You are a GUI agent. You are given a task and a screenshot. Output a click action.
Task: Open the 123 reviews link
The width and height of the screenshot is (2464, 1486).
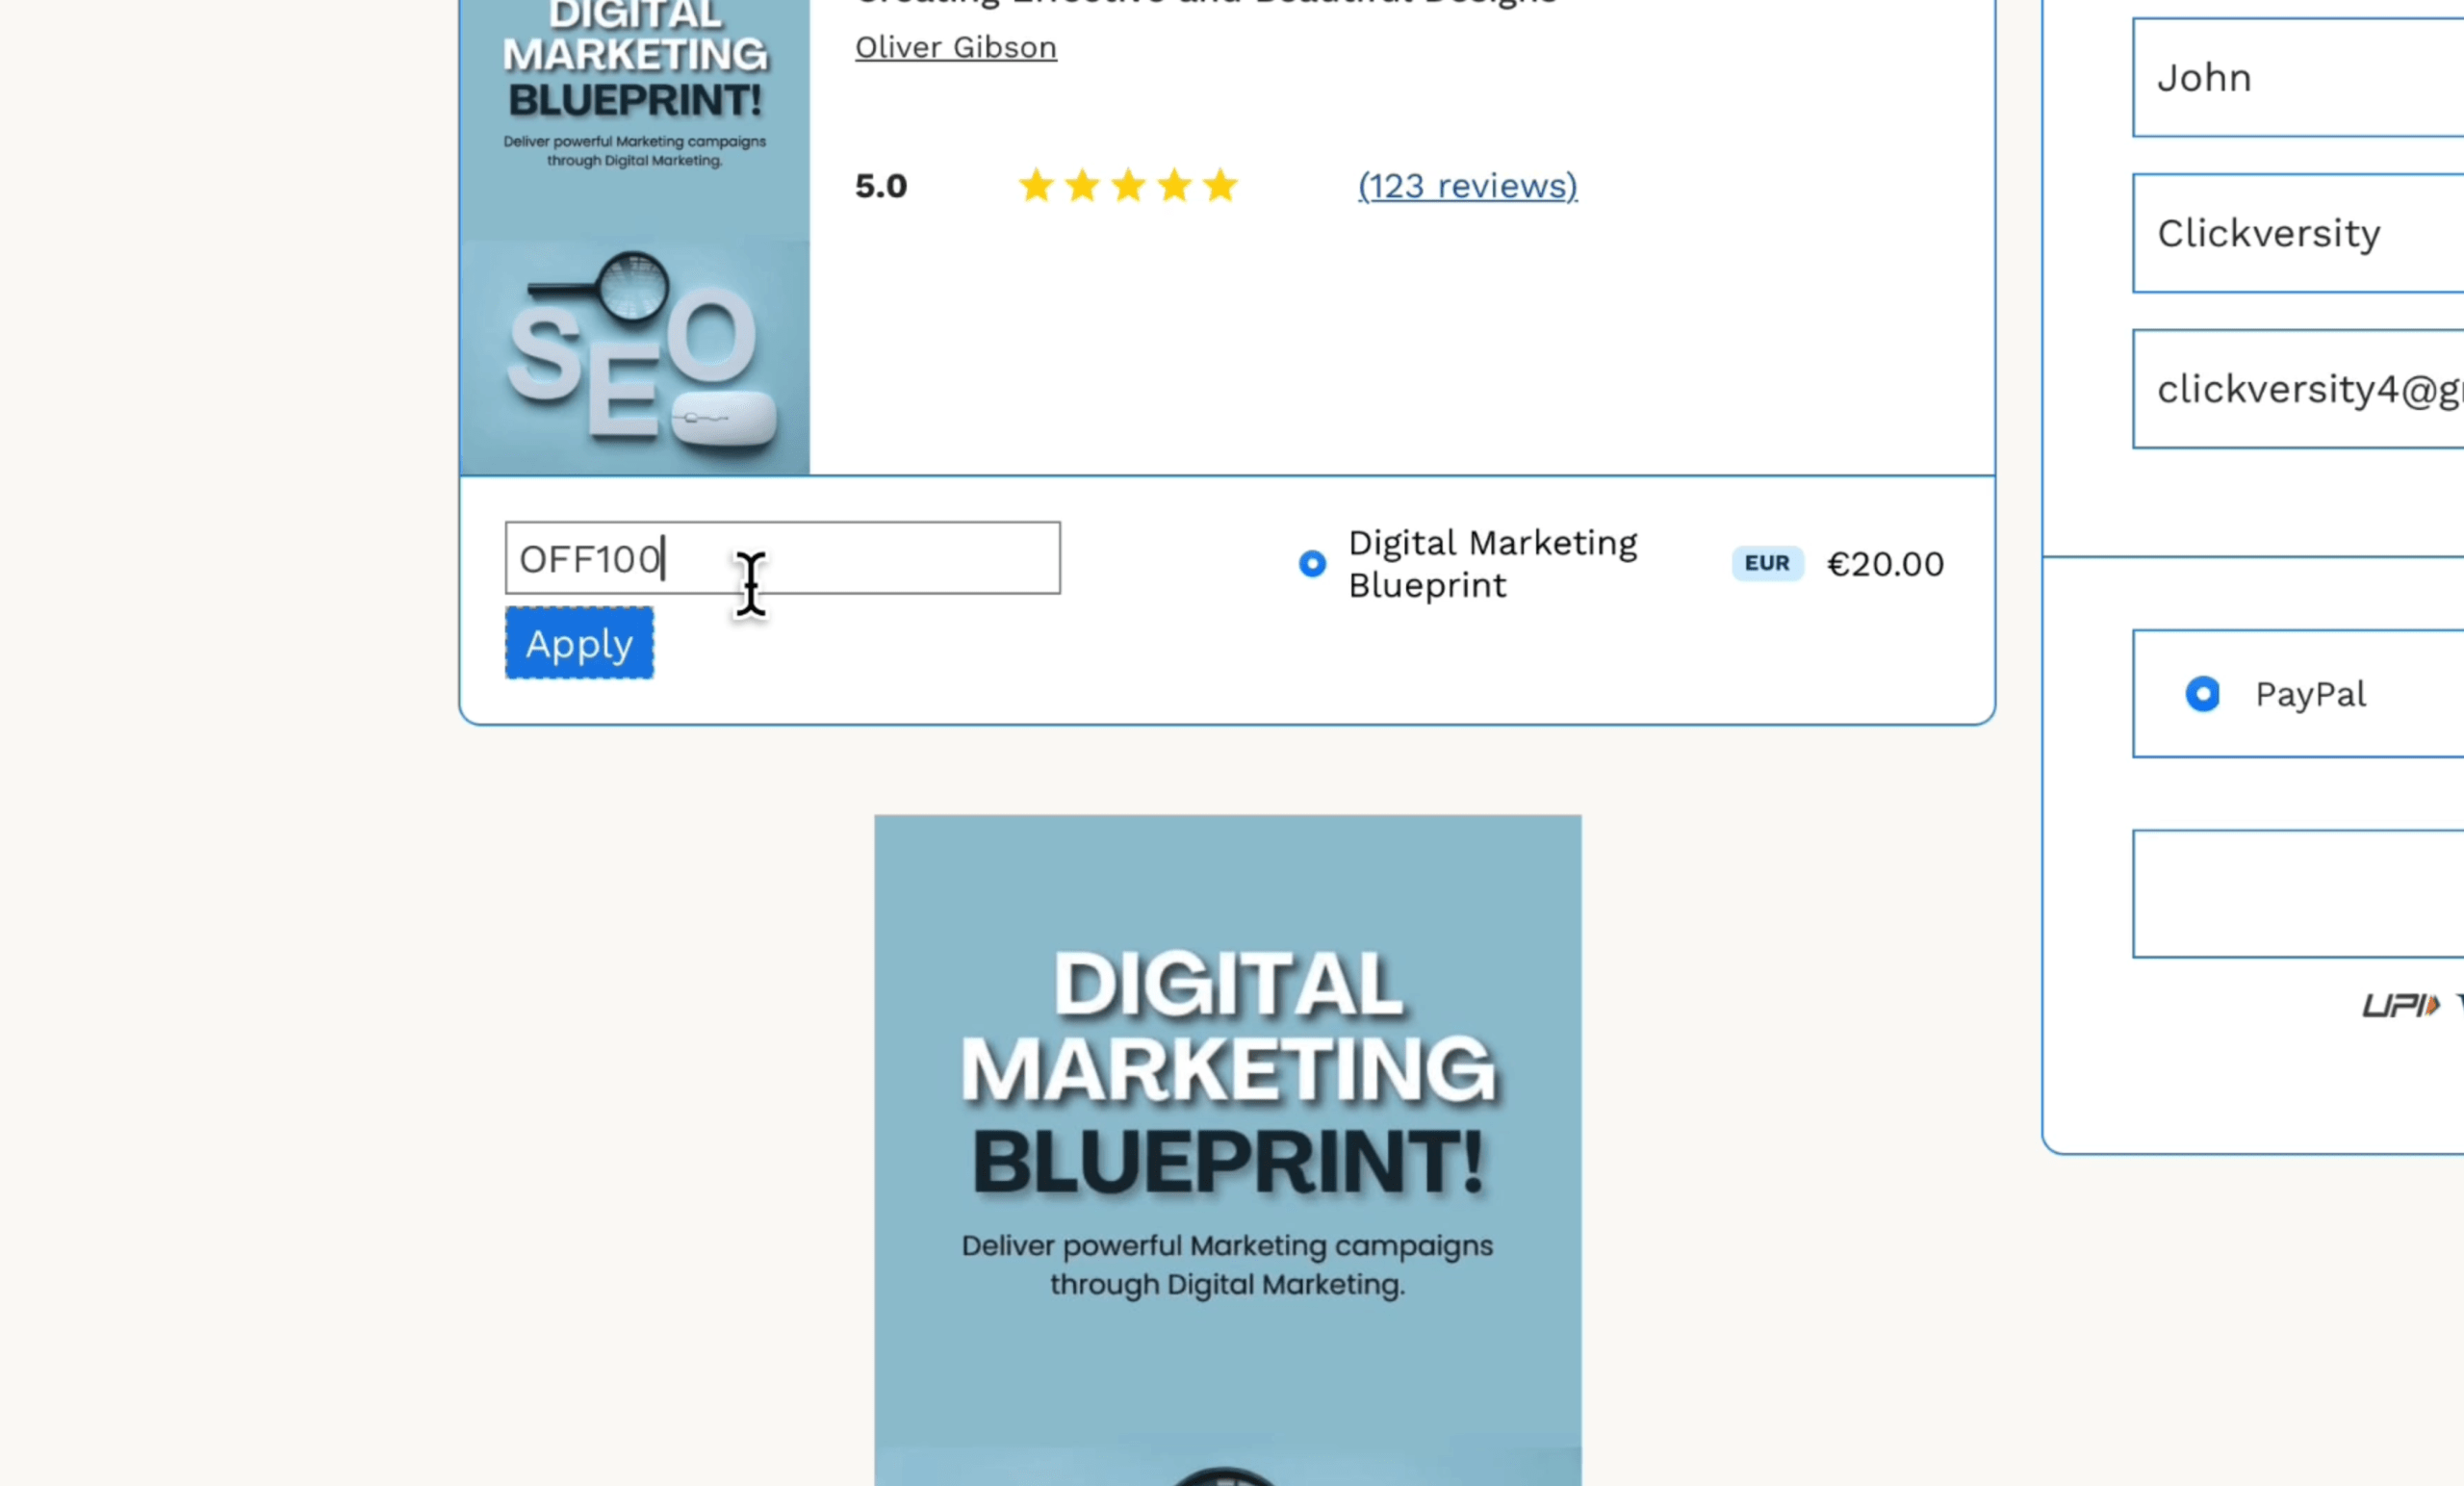click(x=1467, y=186)
